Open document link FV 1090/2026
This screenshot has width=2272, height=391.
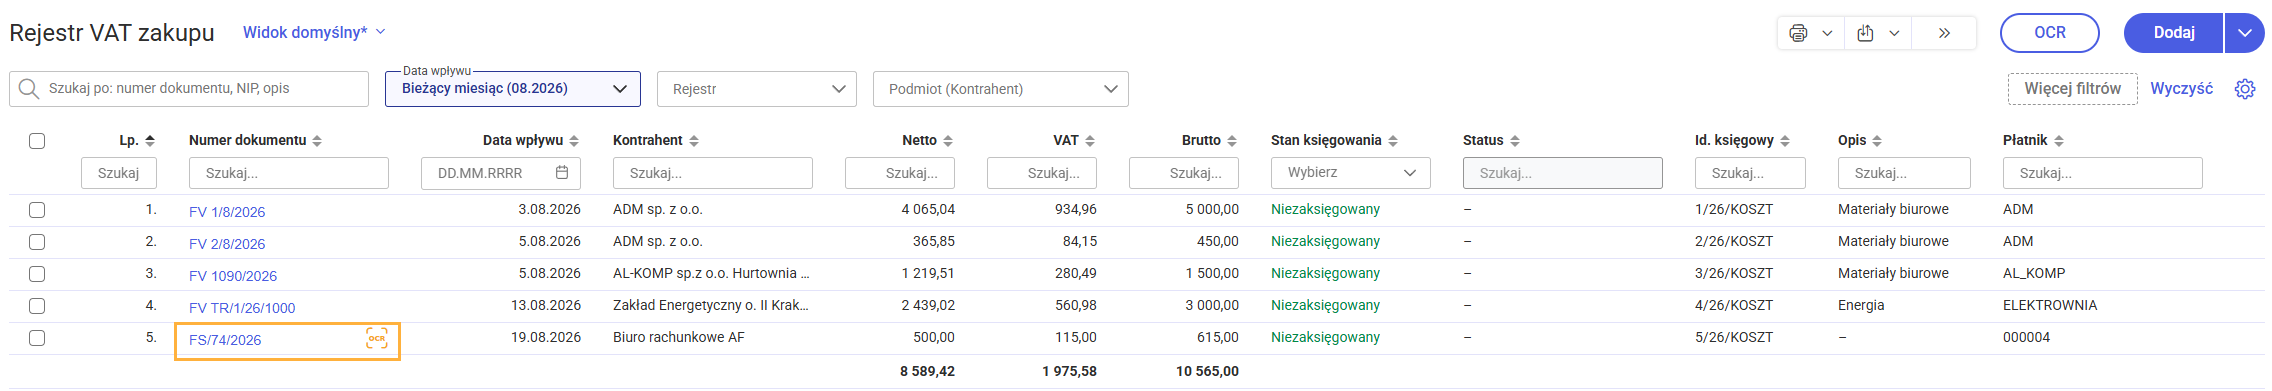[x=233, y=276]
